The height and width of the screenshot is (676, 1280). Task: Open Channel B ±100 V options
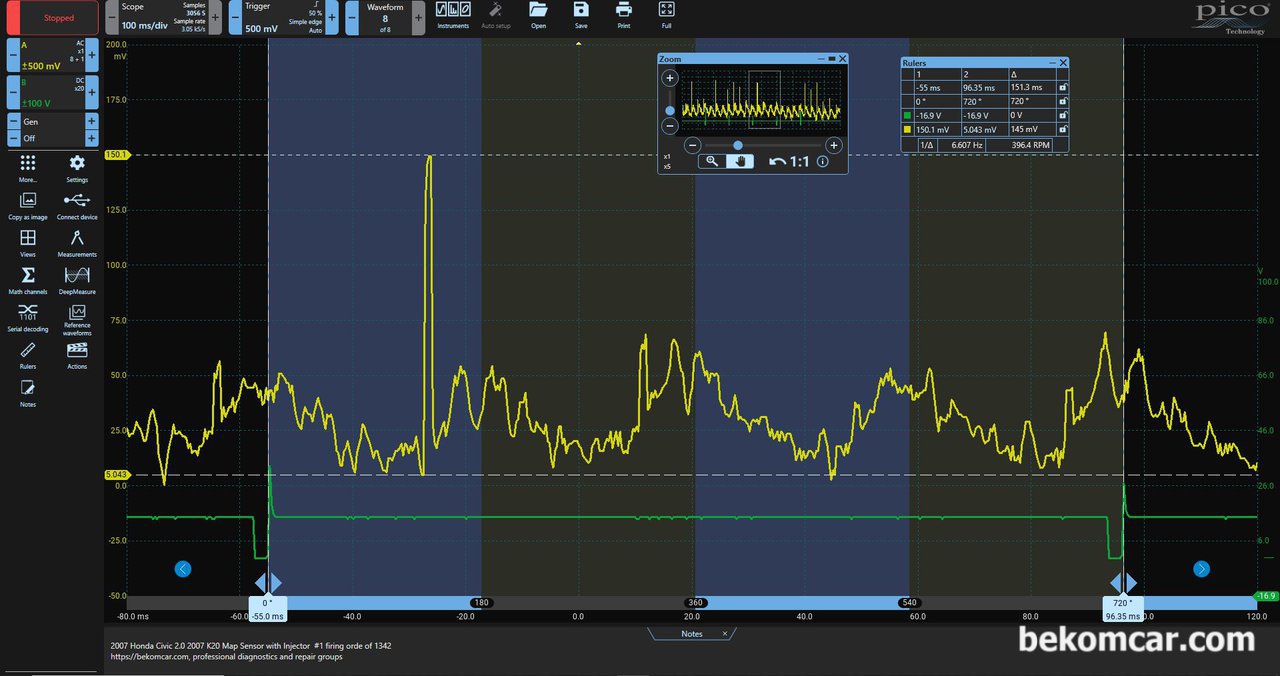click(x=53, y=93)
